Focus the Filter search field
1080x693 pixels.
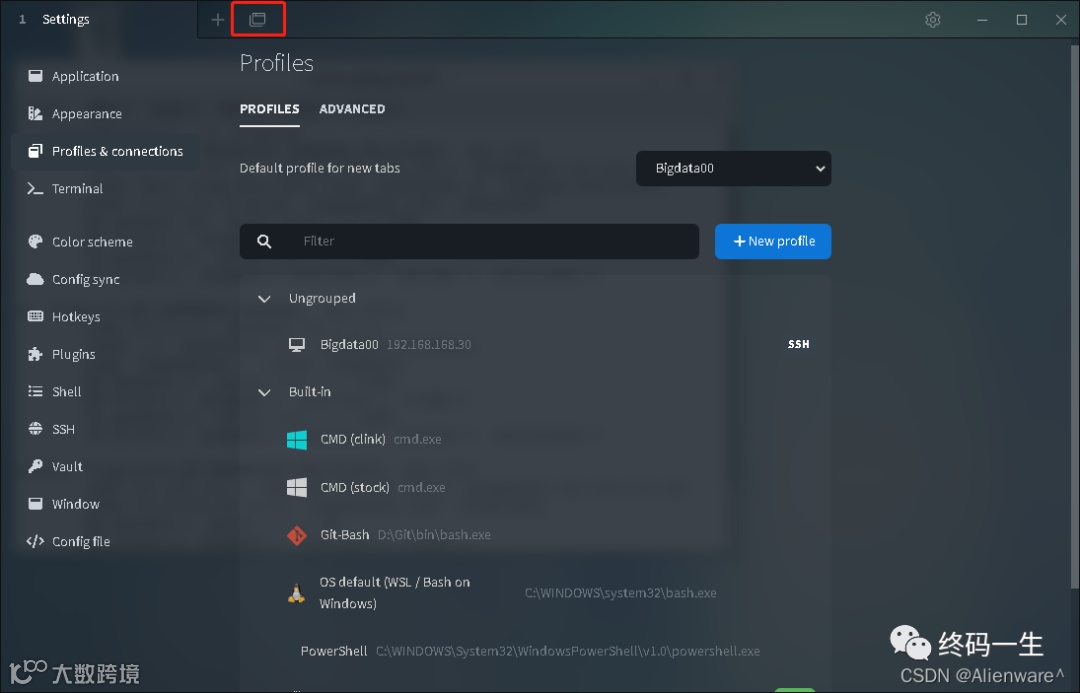pos(469,241)
